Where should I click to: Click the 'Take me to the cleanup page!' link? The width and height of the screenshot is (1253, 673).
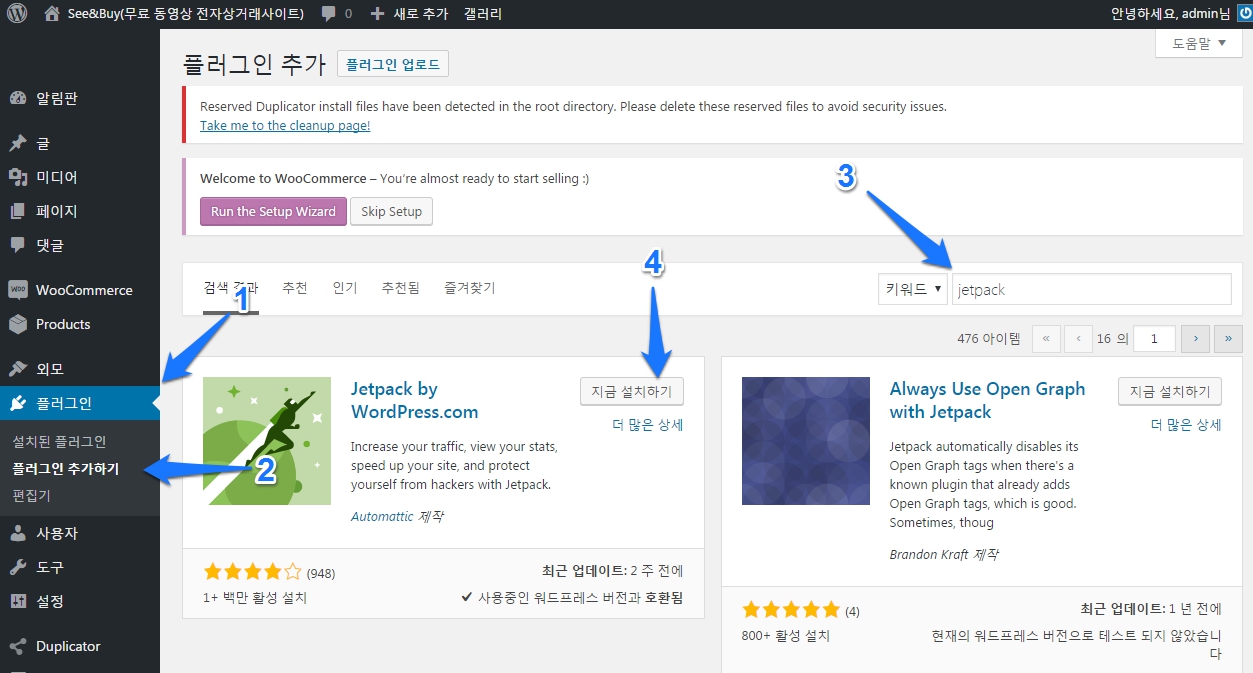pos(285,125)
